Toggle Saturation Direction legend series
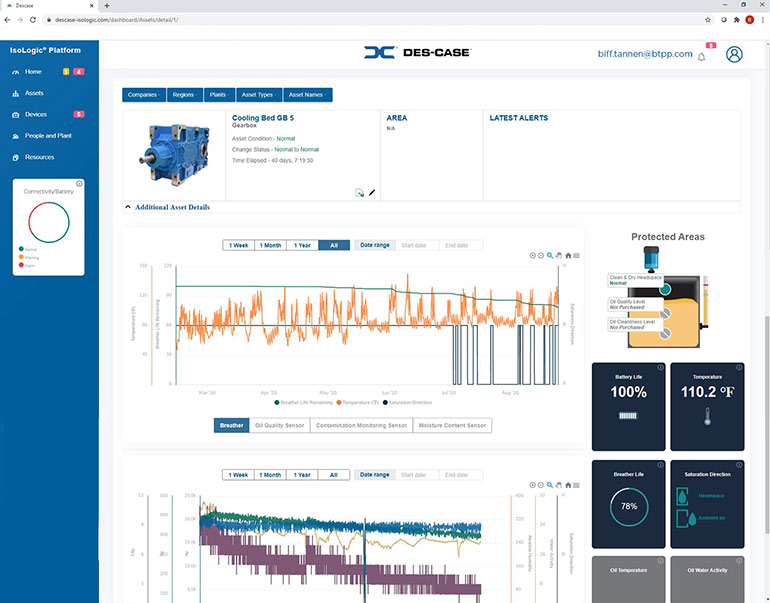Image resolution: width=770 pixels, height=603 pixels. (407, 403)
